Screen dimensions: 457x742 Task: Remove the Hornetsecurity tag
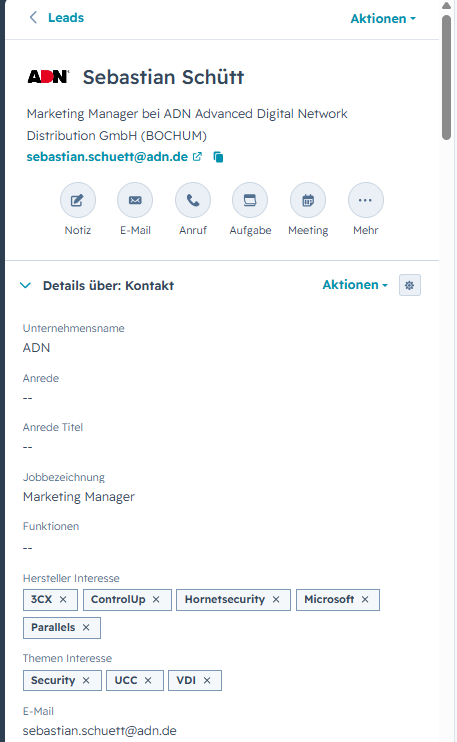coord(276,600)
